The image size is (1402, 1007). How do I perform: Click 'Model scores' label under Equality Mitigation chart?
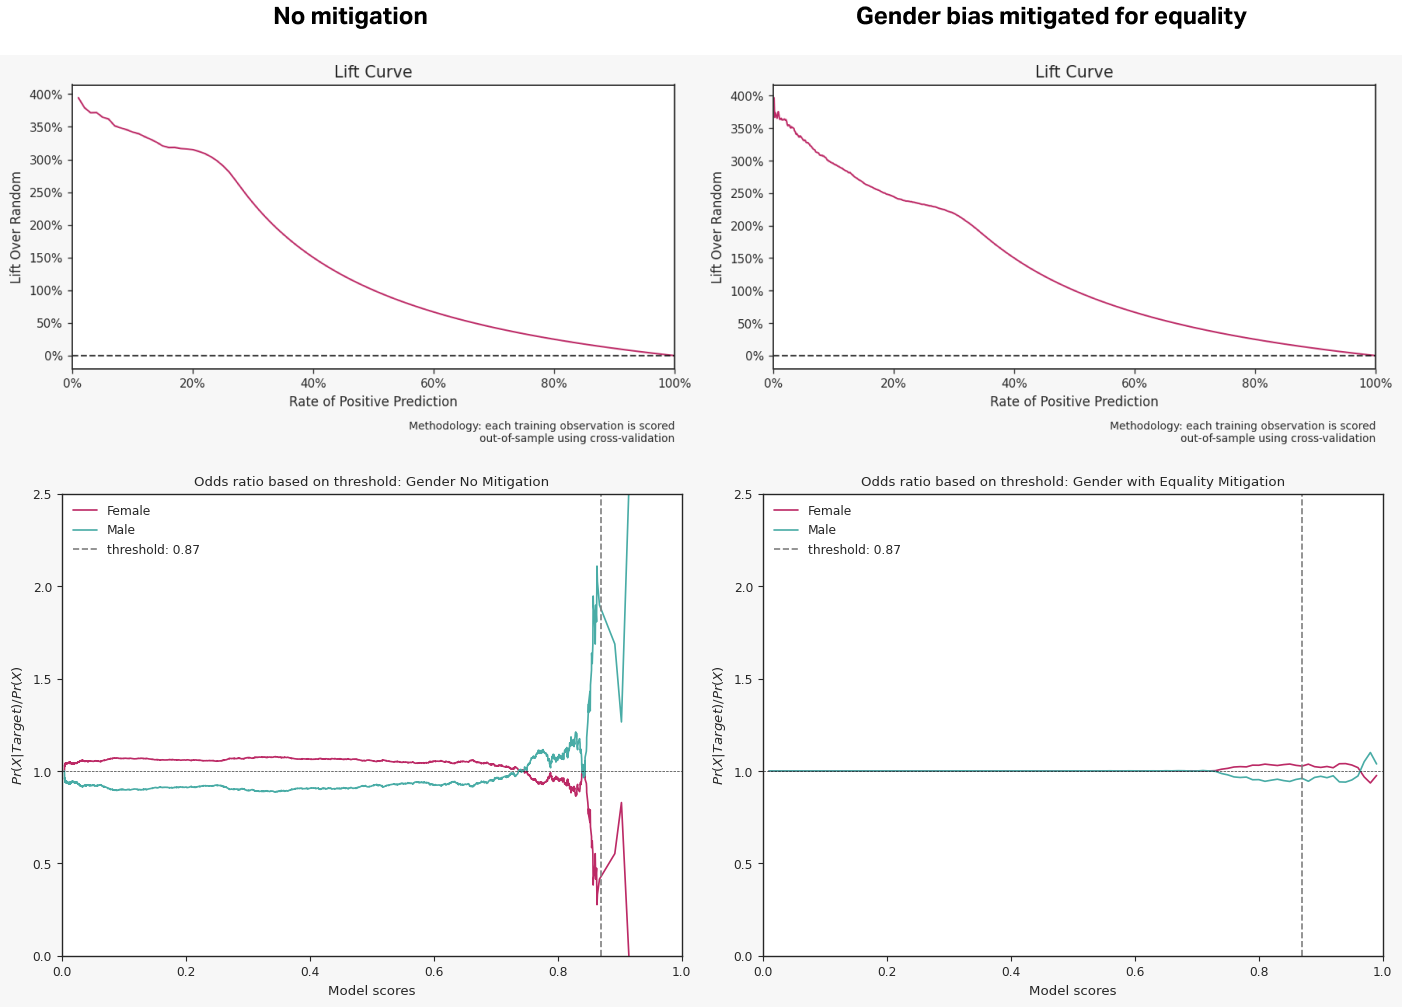[1072, 991]
